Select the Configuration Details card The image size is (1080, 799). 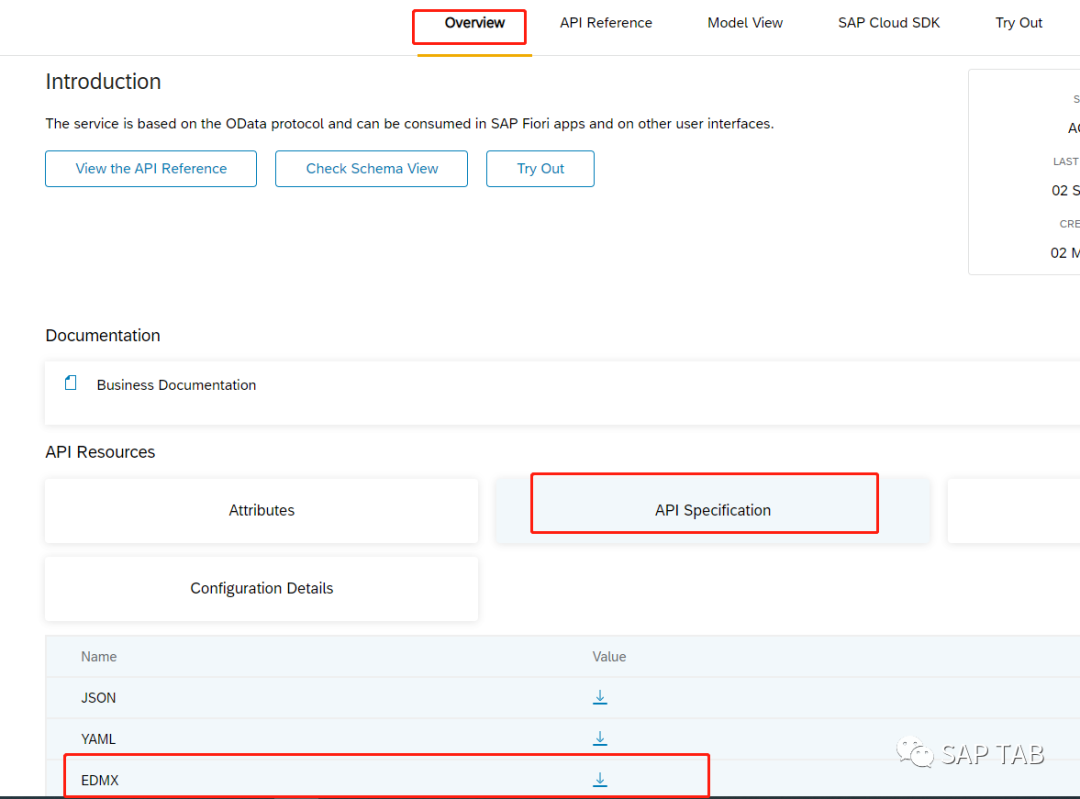click(261, 588)
